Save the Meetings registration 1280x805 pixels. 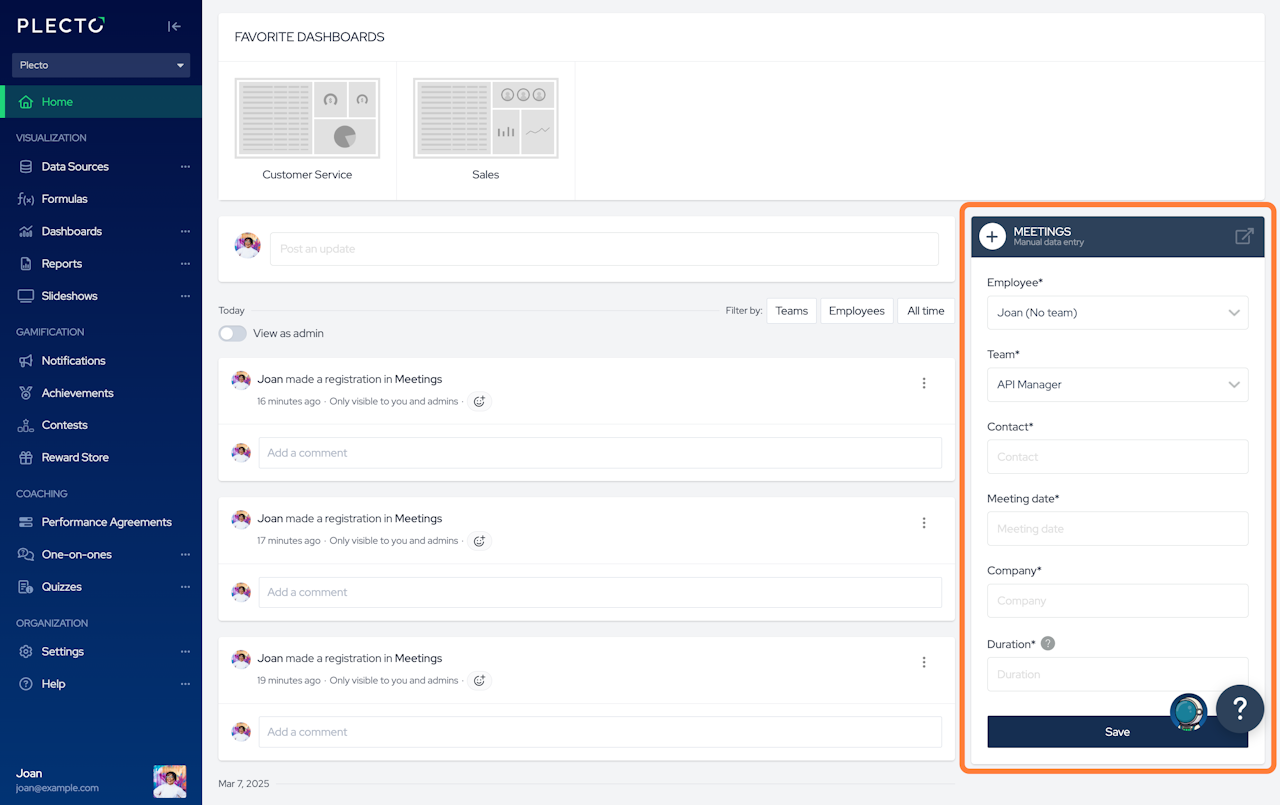tap(1118, 732)
